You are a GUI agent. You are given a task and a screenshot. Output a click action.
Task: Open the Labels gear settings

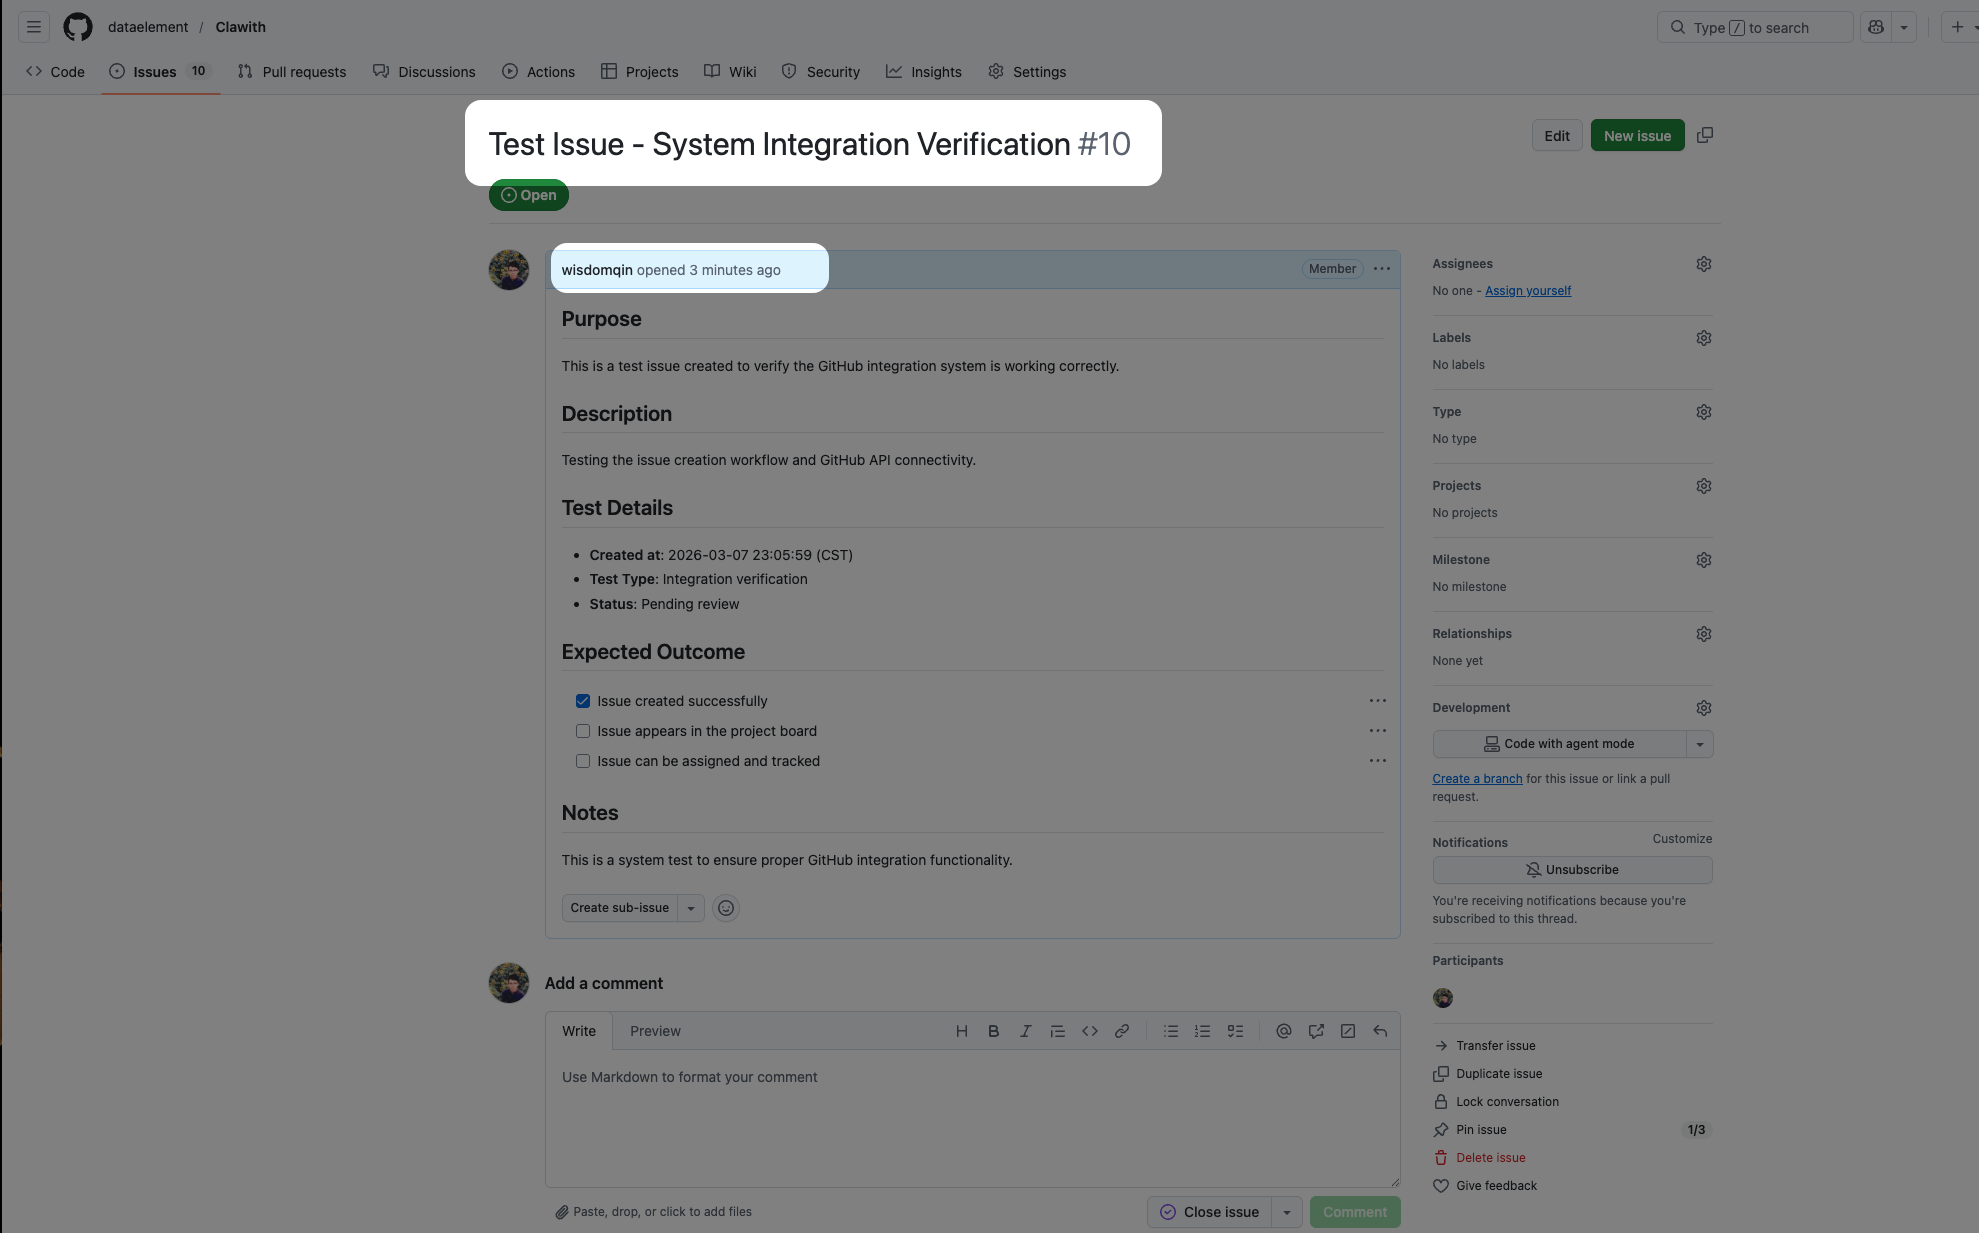(1703, 338)
